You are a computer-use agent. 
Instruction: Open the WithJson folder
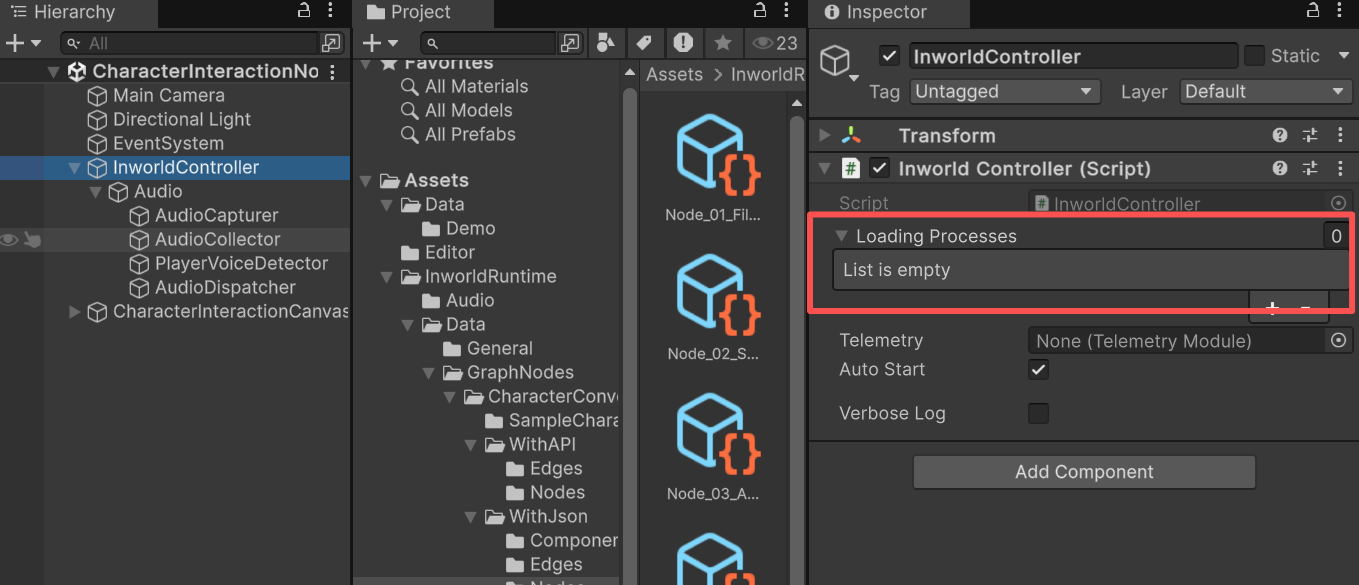[548, 517]
